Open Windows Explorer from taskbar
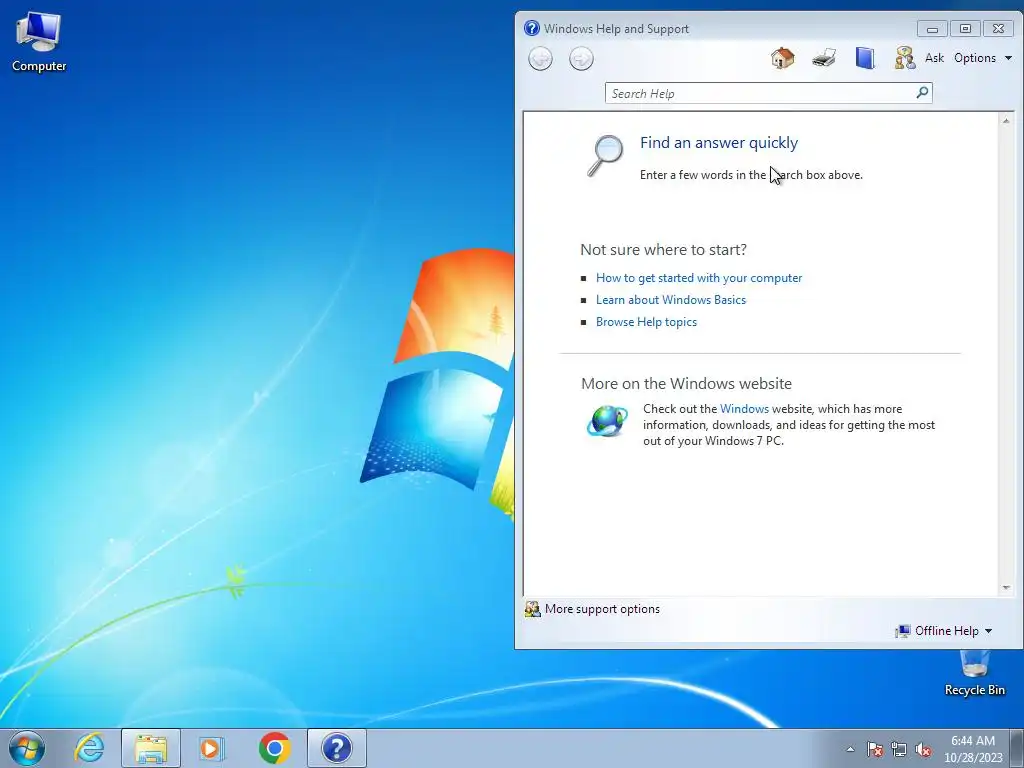Screen dimensions: 1024x768 (x=151, y=748)
